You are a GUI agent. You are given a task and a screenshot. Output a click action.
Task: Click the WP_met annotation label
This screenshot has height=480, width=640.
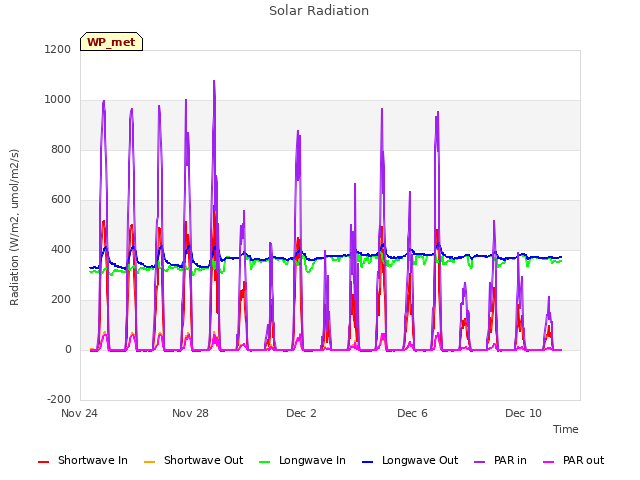point(111,42)
